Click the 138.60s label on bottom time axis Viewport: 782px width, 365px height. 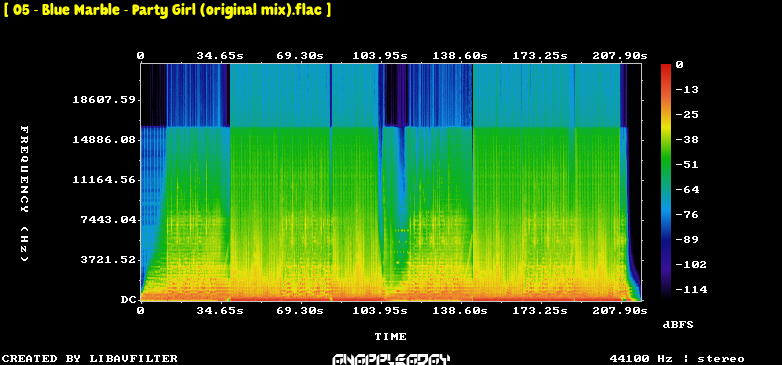460,311
